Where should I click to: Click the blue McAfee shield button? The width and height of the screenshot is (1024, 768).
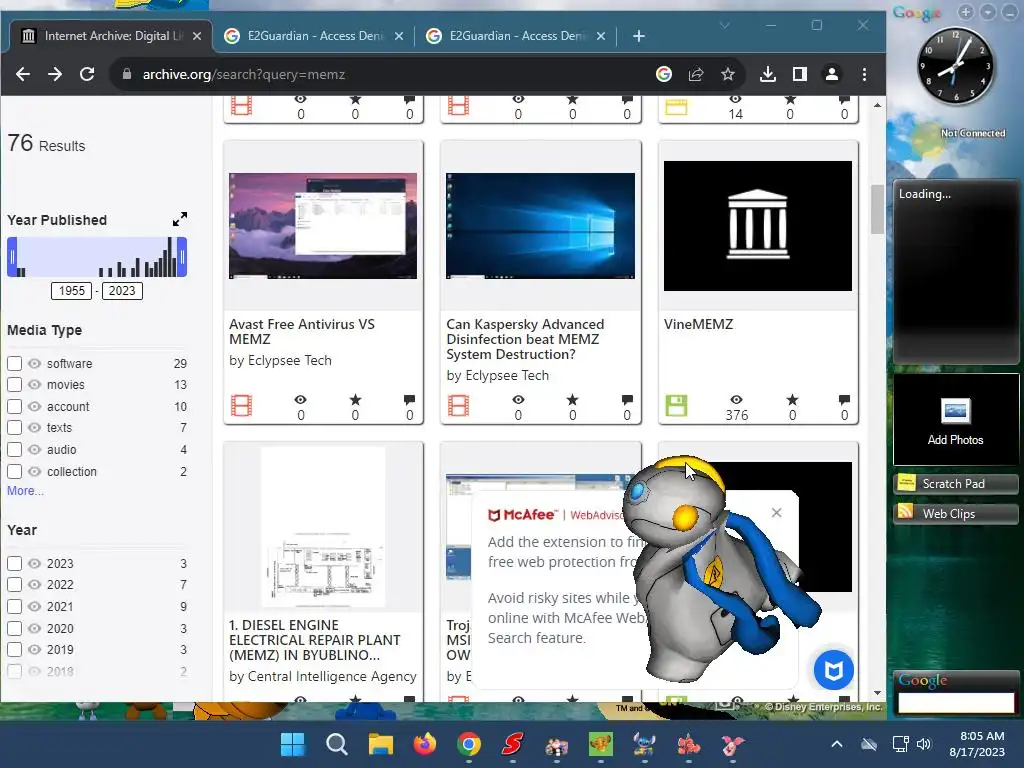pos(833,670)
